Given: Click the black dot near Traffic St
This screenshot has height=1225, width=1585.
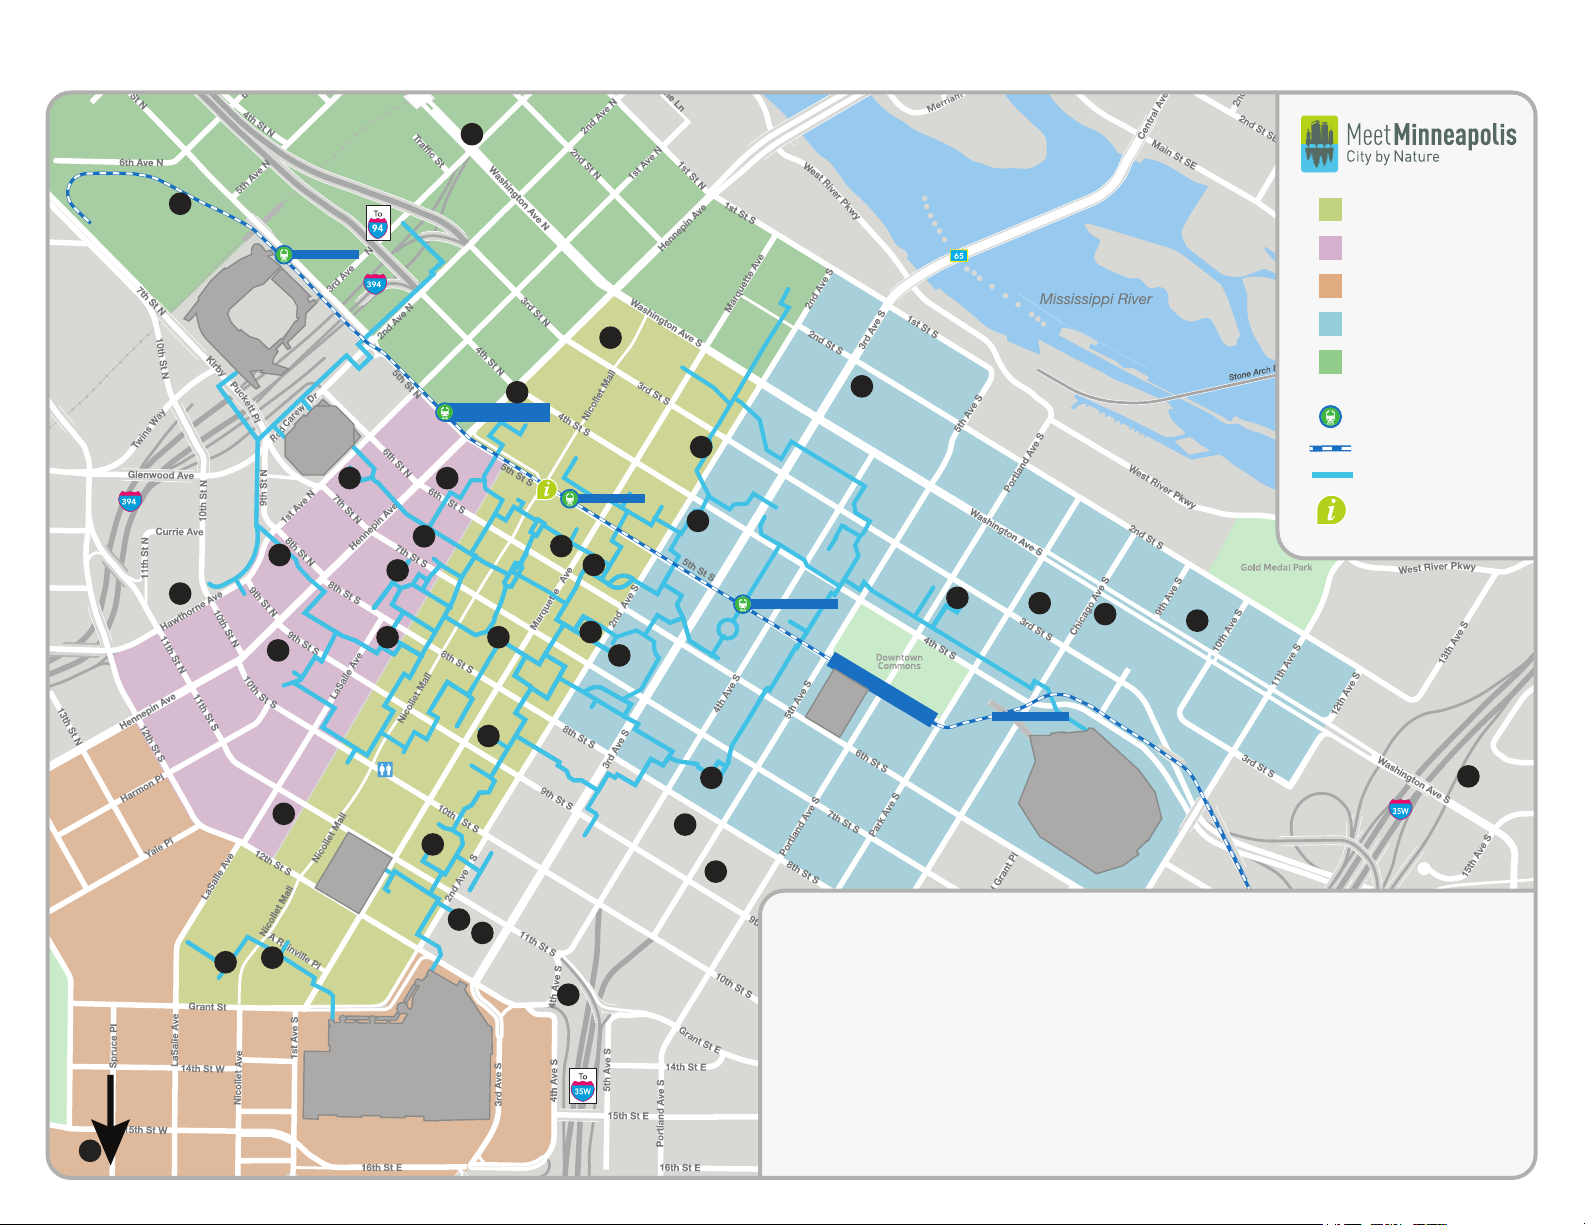Looking at the screenshot, I should point(472,134).
